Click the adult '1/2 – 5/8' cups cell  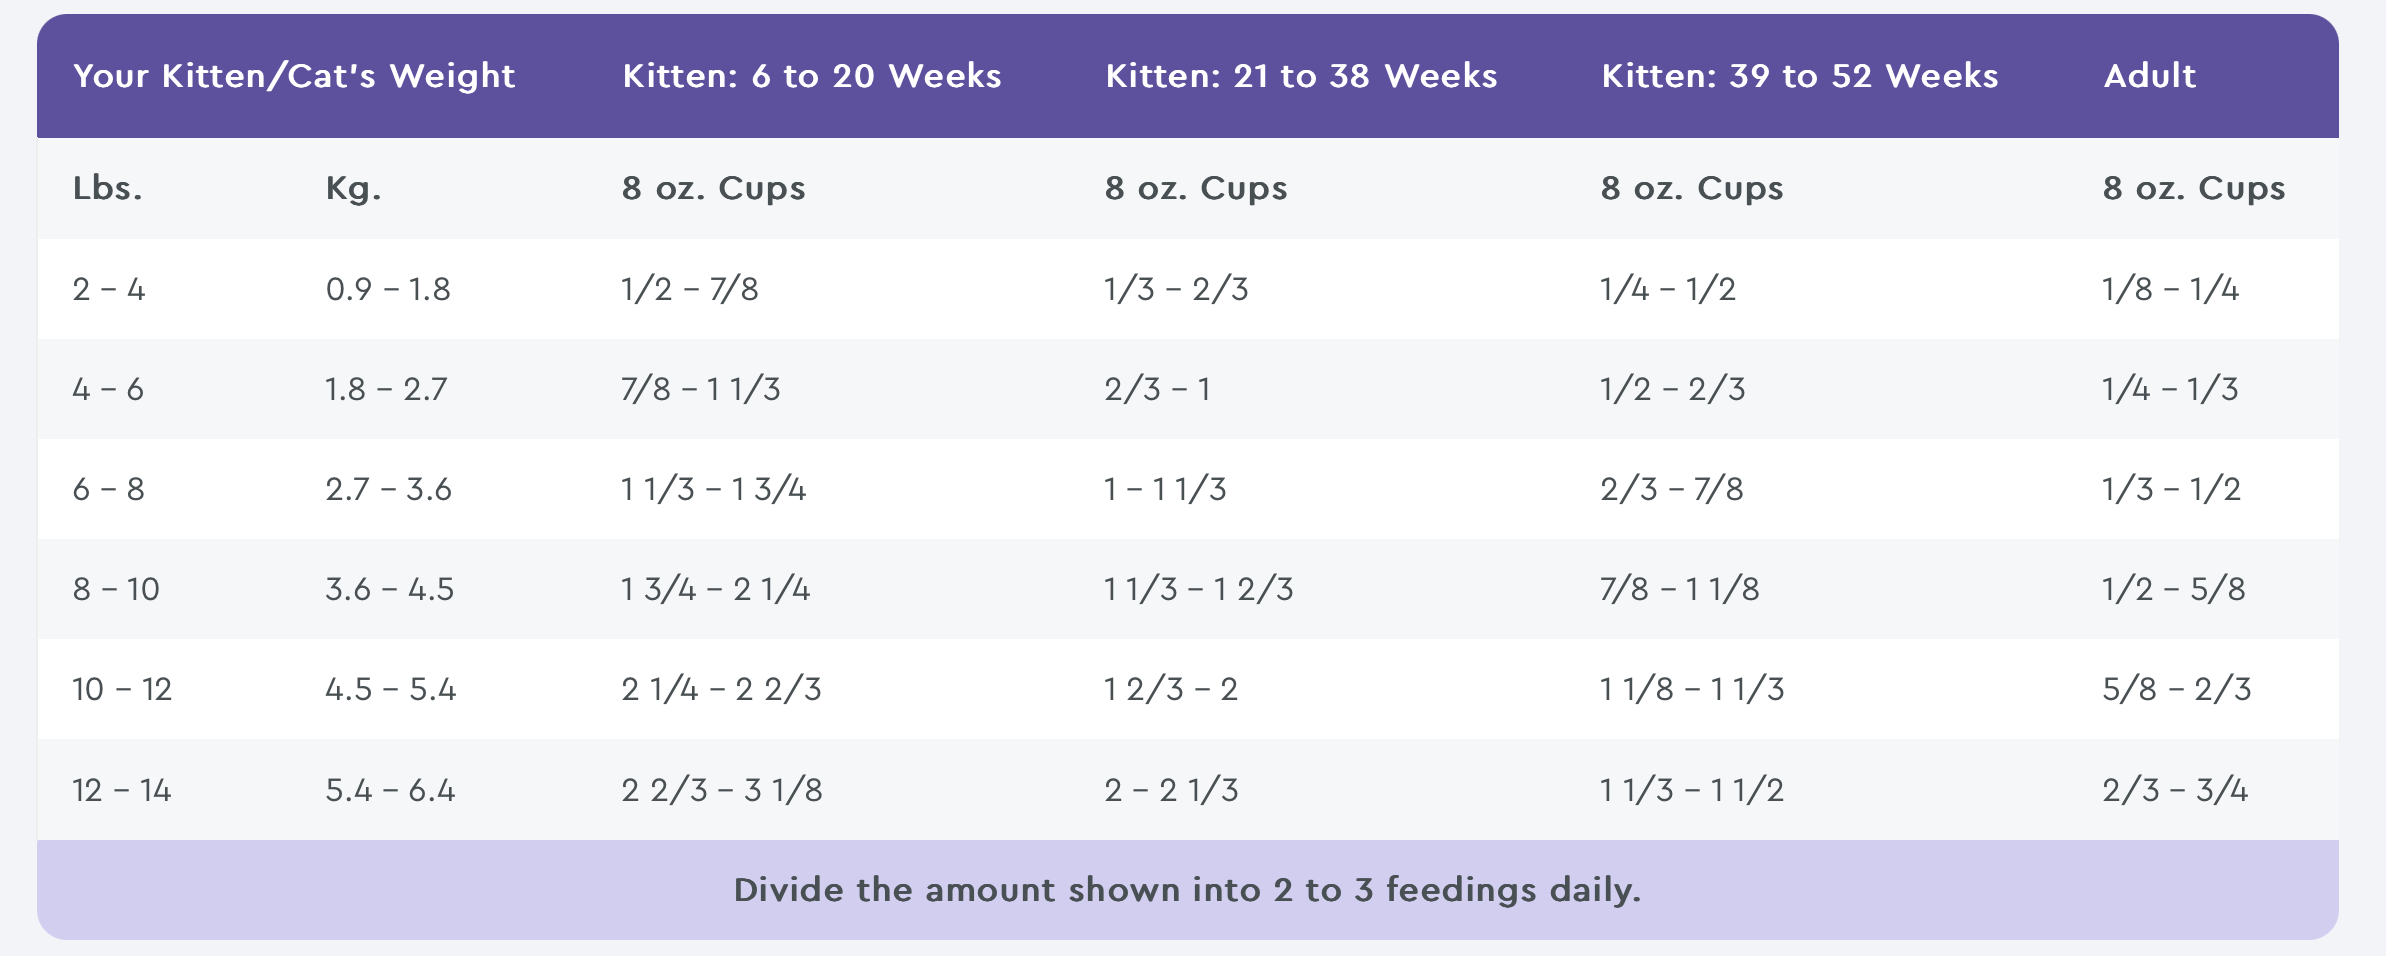coord(2173,589)
